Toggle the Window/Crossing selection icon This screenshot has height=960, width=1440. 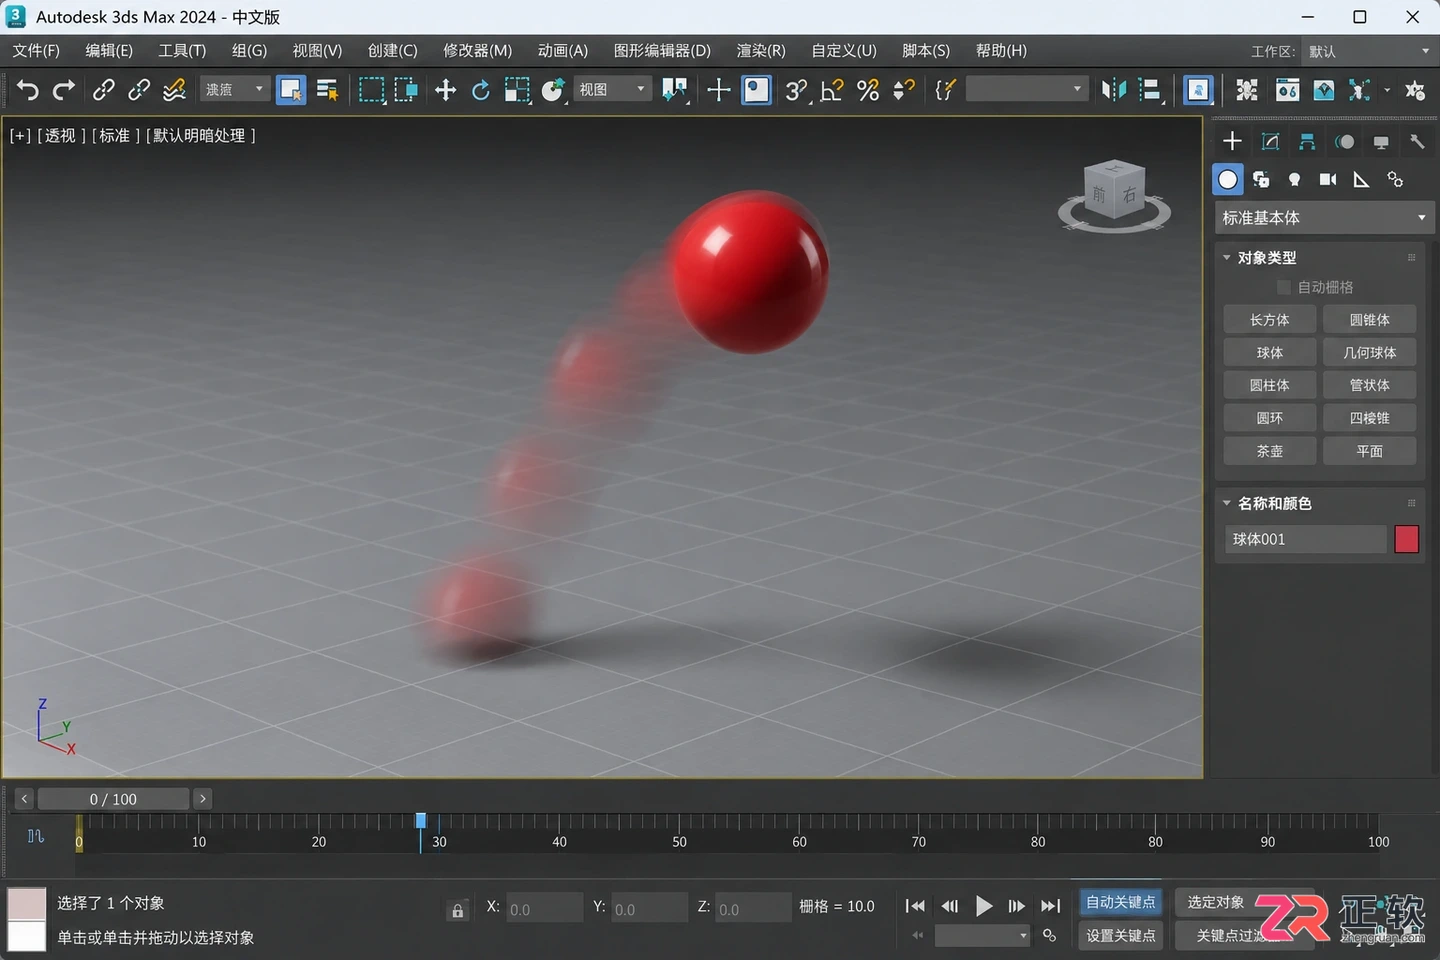coord(406,90)
